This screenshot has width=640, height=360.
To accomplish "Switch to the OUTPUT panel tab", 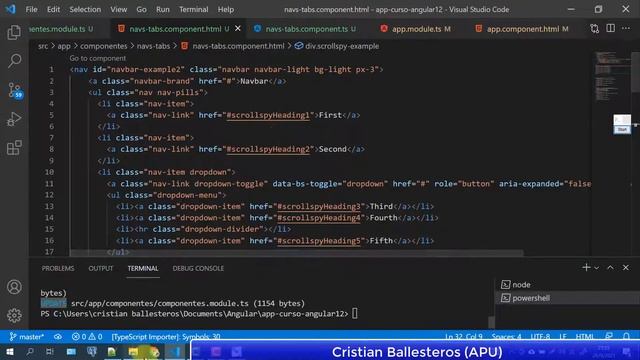I will pos(100,268).
